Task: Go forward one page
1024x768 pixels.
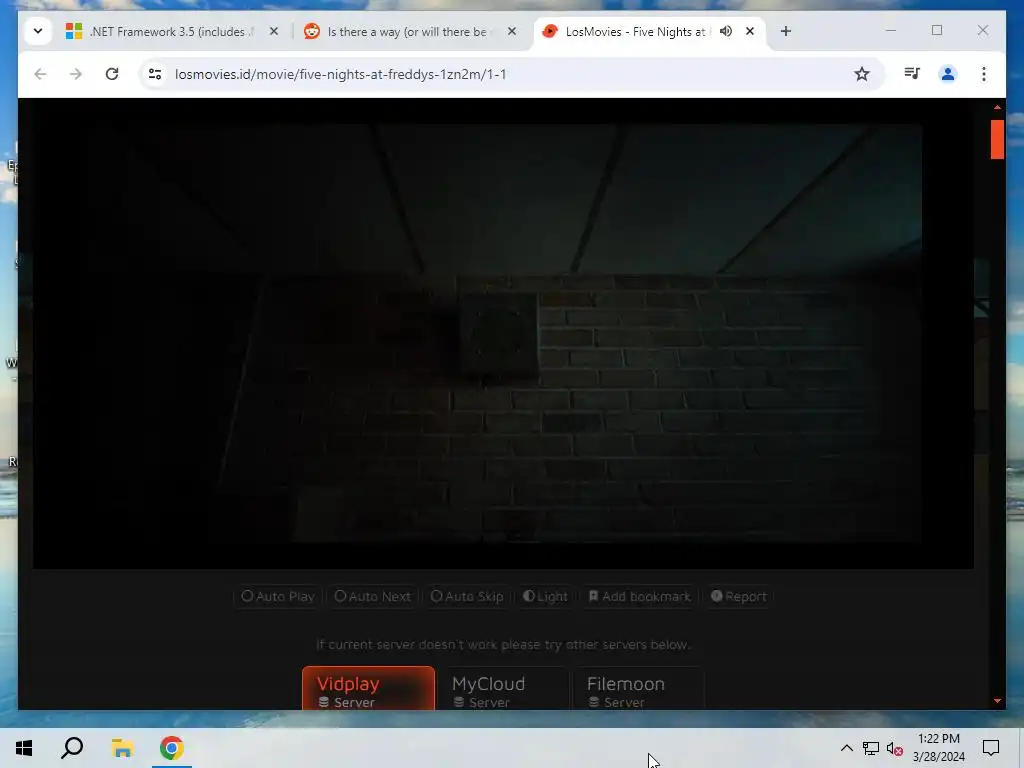Action: pos(76,74)
